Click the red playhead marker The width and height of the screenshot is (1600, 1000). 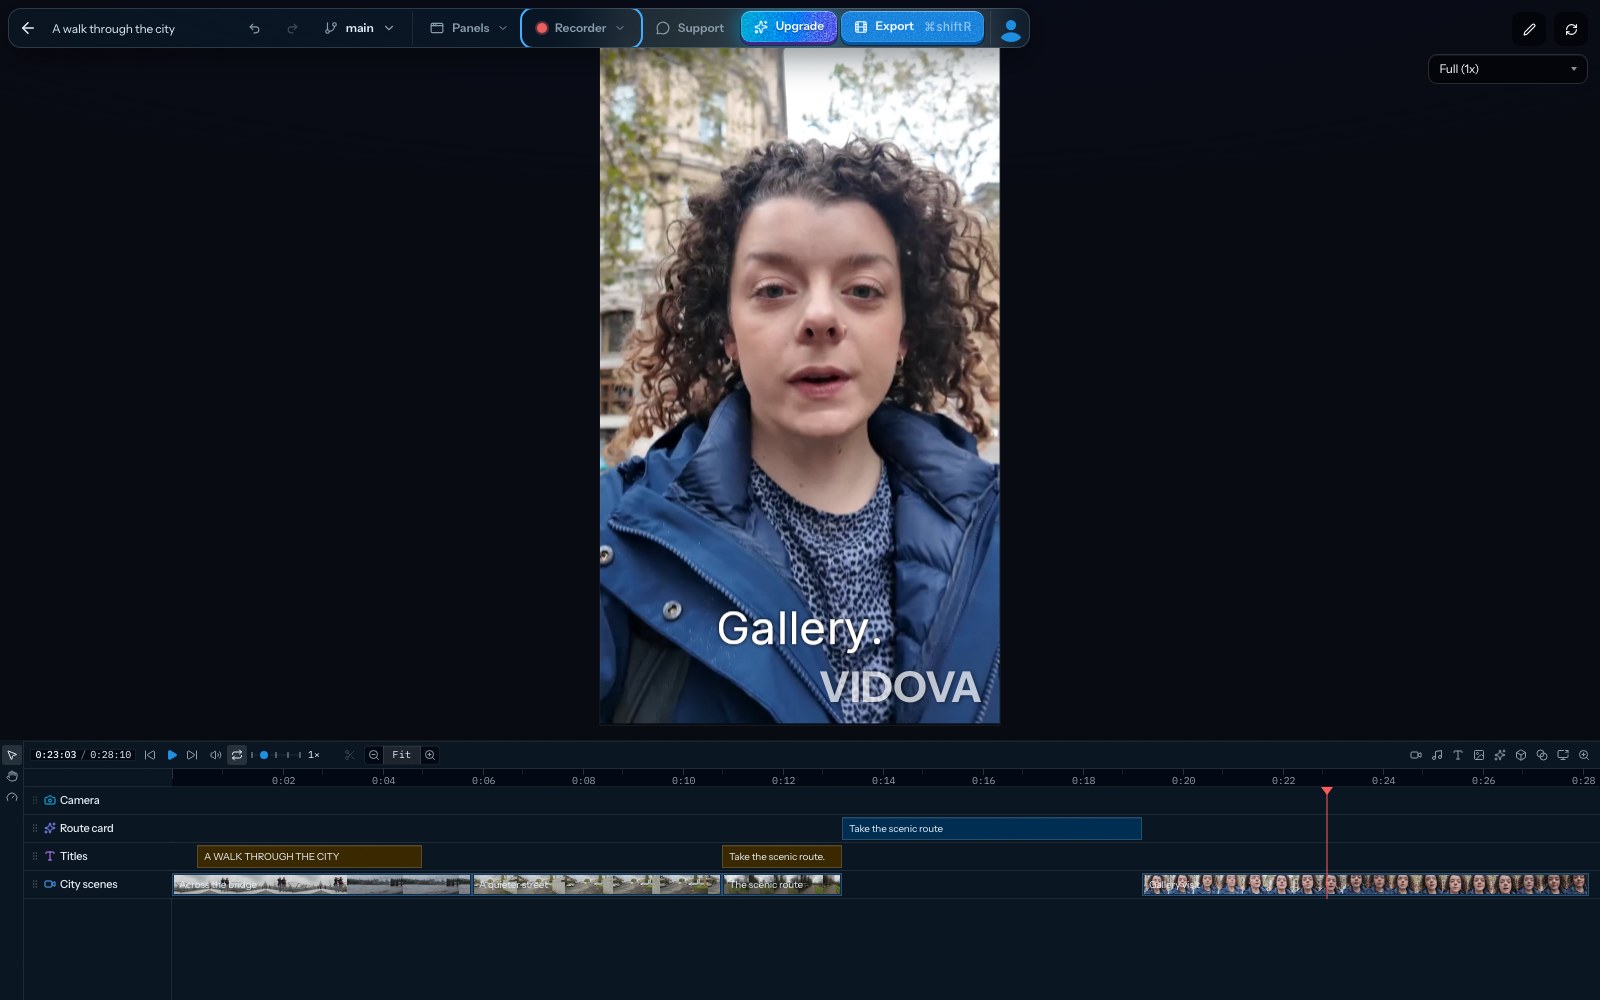[1327, 791]
